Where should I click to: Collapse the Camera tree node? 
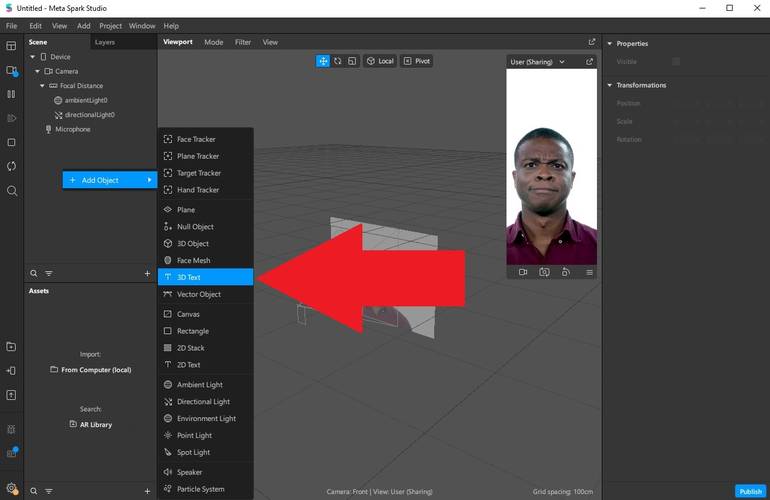tap(37, 71)
